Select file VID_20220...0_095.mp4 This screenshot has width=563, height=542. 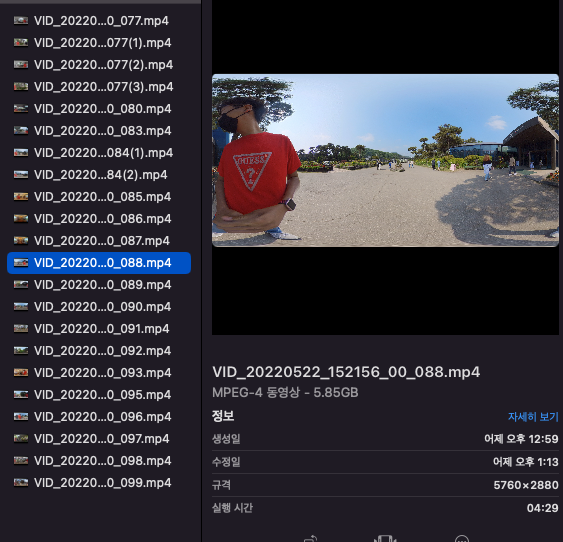(99, 394)
